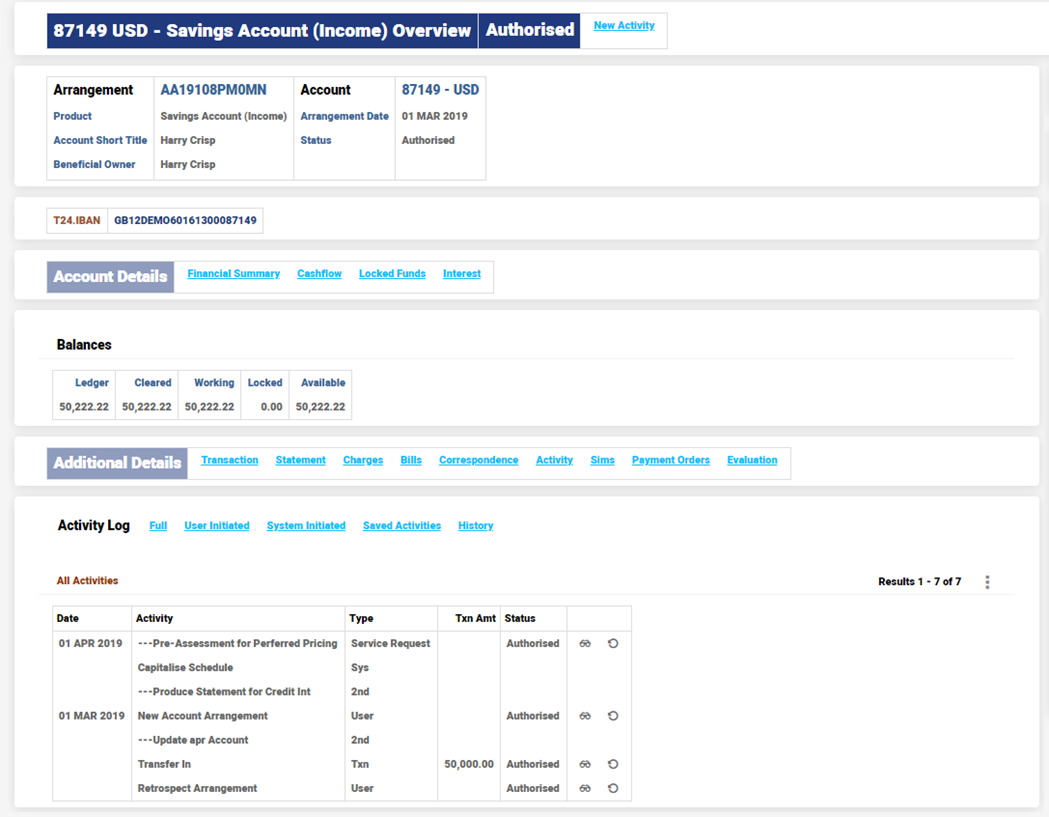1049x817 pixels.
Task: Open the Financial Summary tab
Action: pyautogui.click(x=233, y=274)
